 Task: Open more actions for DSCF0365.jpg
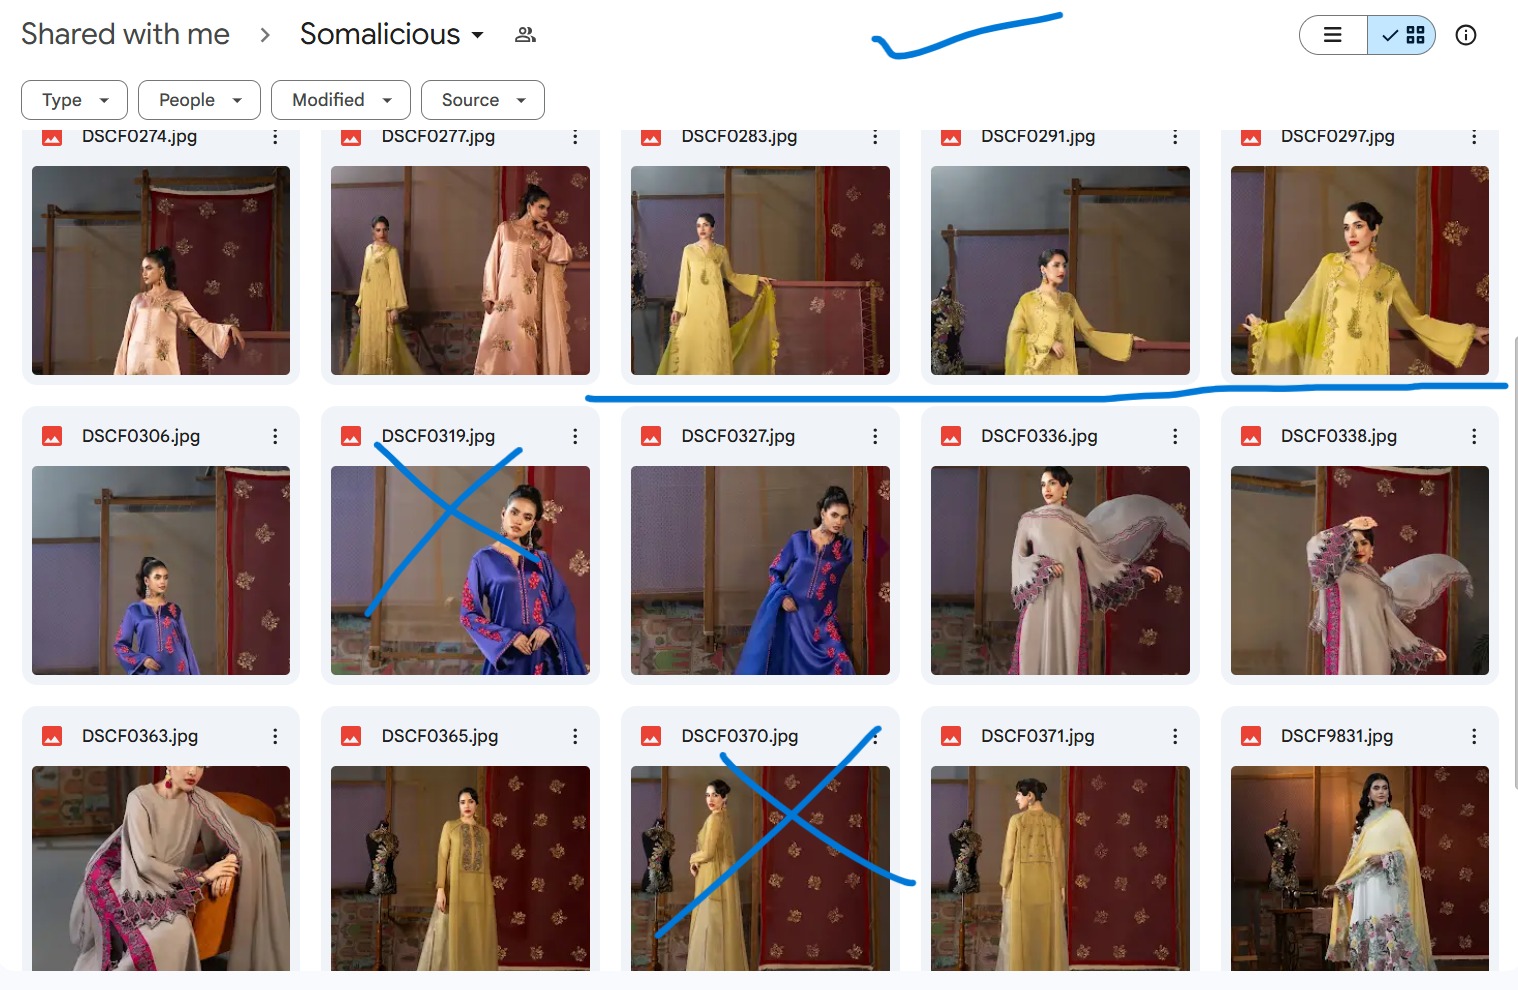[x=575, y=736]
